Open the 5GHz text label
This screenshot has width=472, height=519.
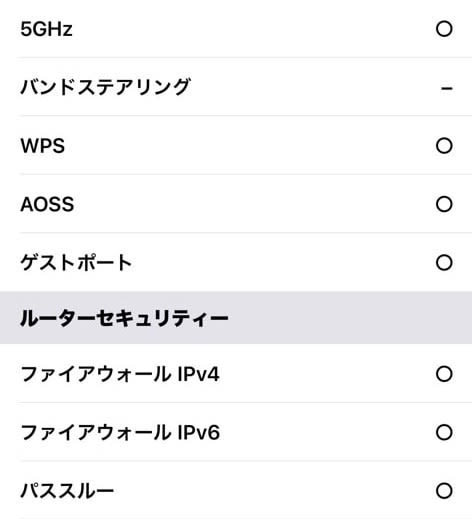coord(46,29)
